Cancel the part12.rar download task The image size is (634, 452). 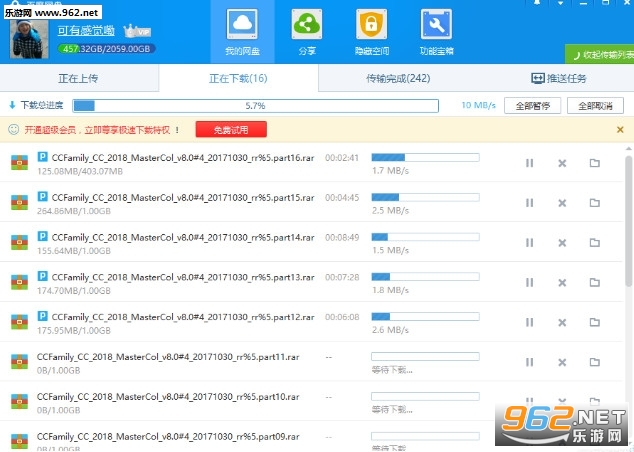click(x=562, y=322)
